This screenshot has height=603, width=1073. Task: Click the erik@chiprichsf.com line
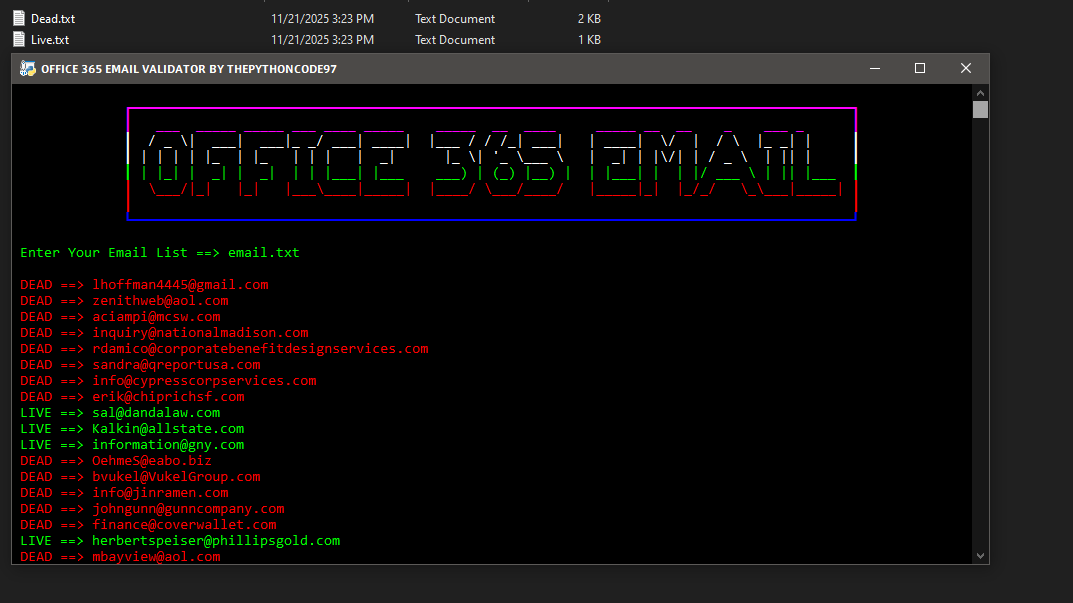tap(132, 397)
